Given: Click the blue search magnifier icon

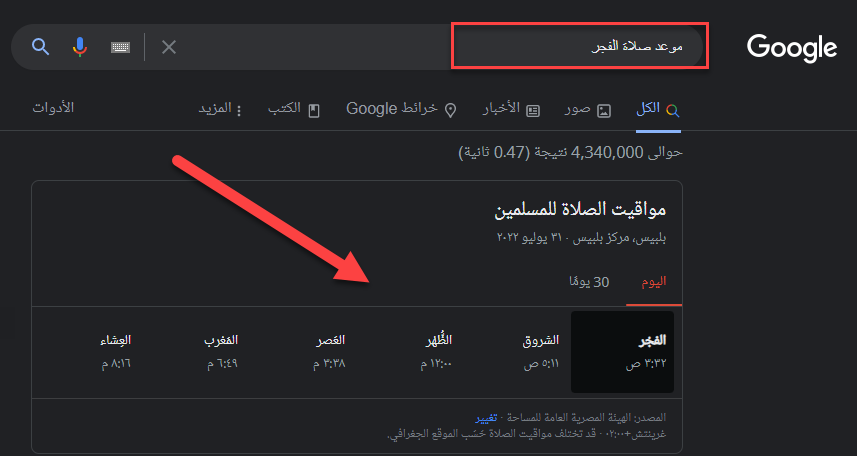Looking at the screenshot, I should click(x=40, y=47).
